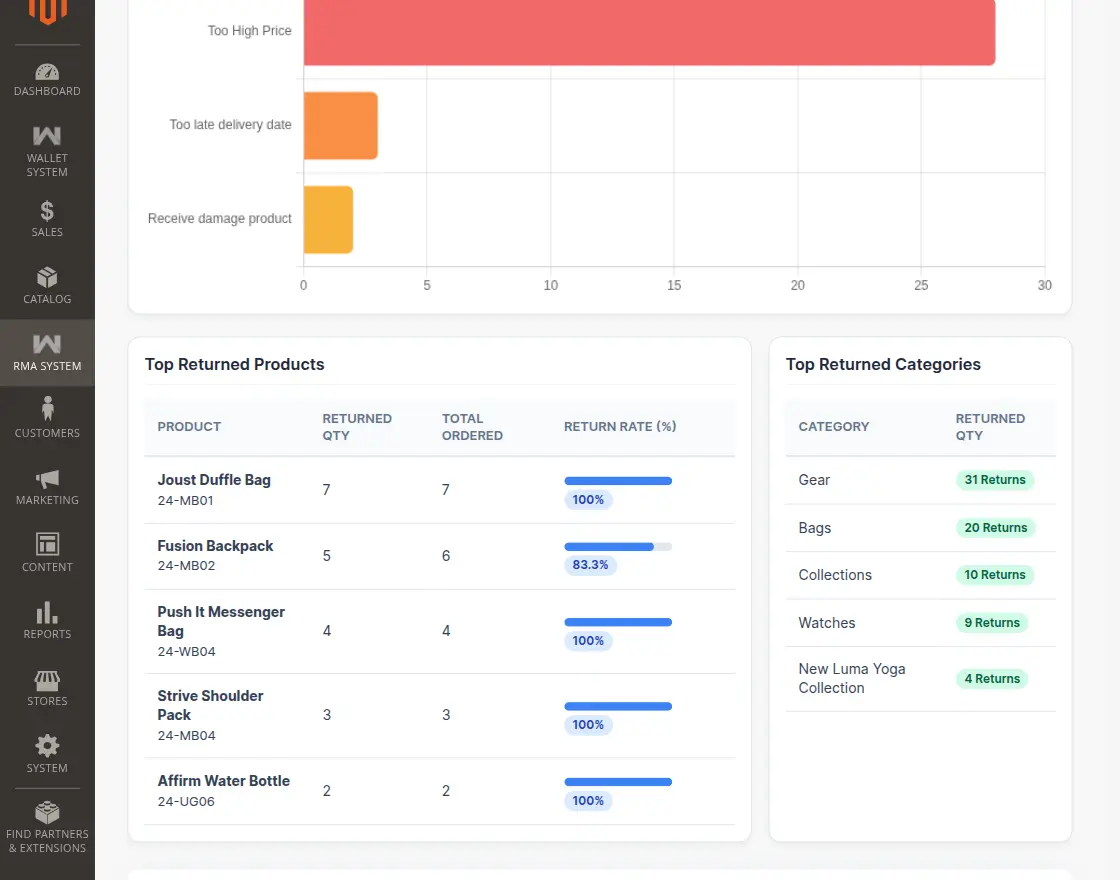Click the 83.3% rate badge
The image size is (1120, 880).
coord(590,565)
